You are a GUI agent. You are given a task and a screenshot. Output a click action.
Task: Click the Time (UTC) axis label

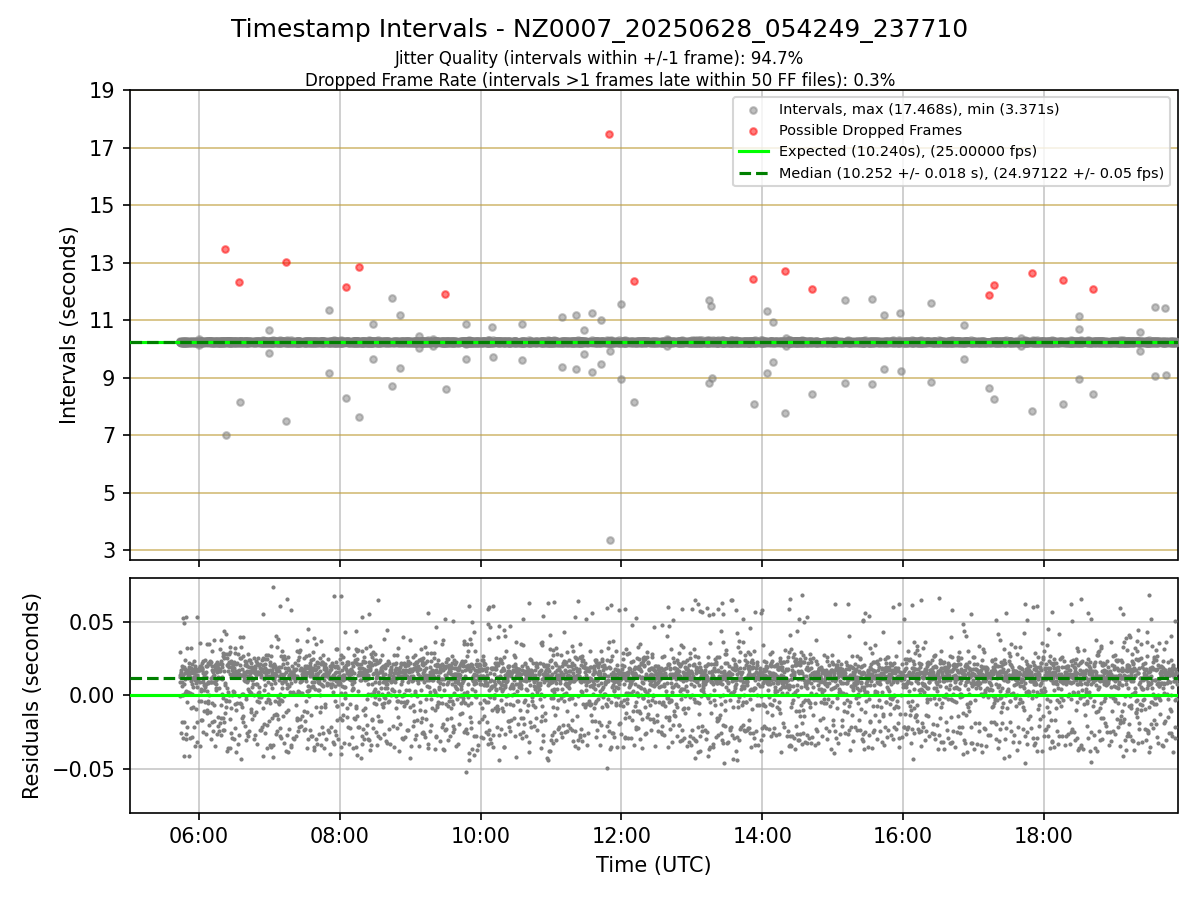653,865
